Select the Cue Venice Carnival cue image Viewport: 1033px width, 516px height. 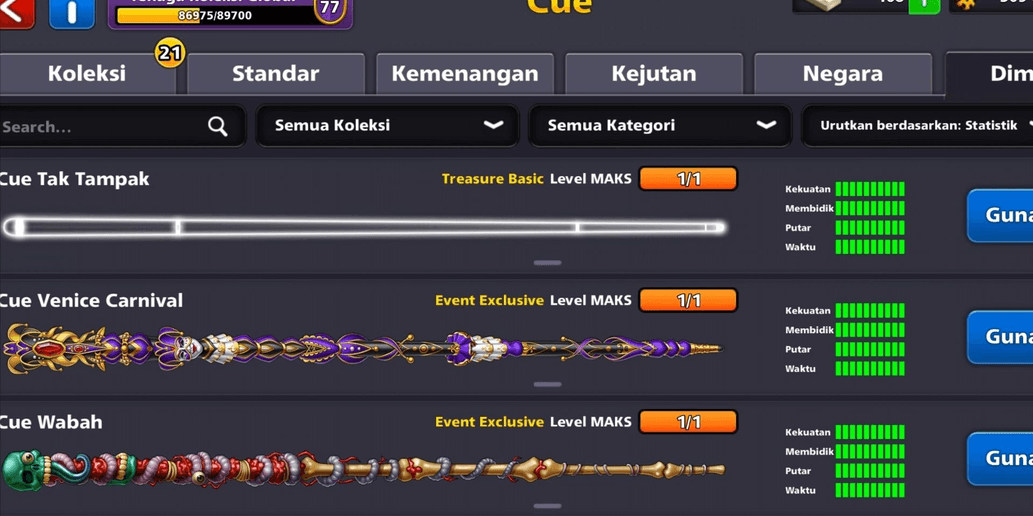coord(364,347)
